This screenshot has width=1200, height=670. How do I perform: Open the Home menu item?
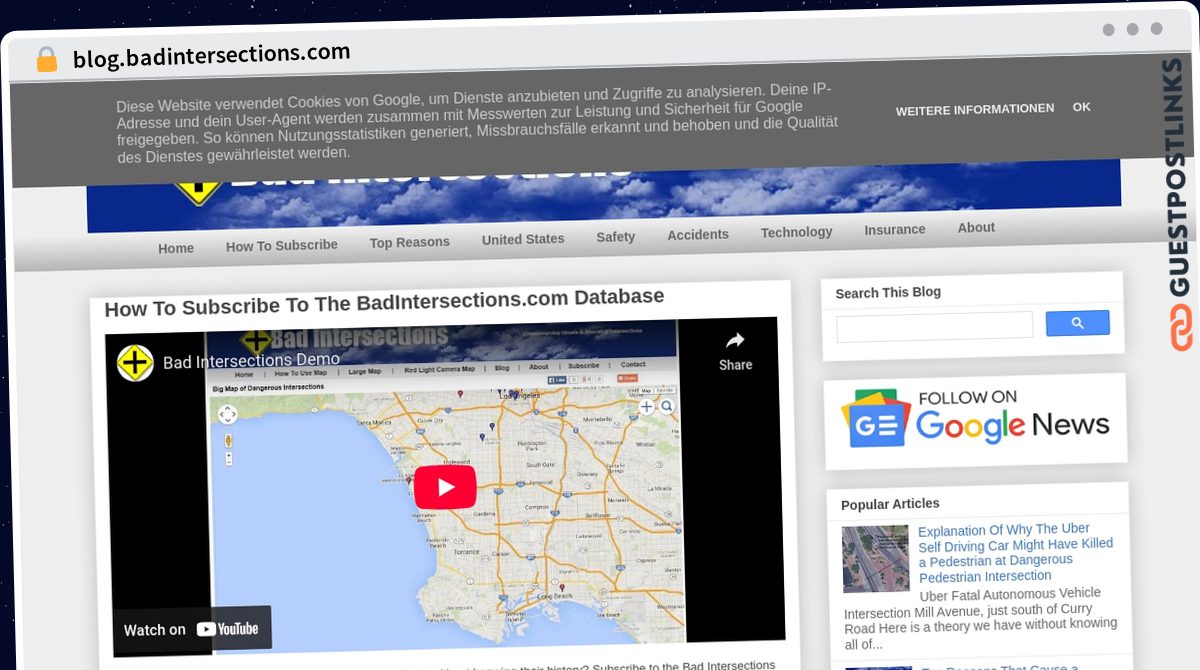point(176,248)
